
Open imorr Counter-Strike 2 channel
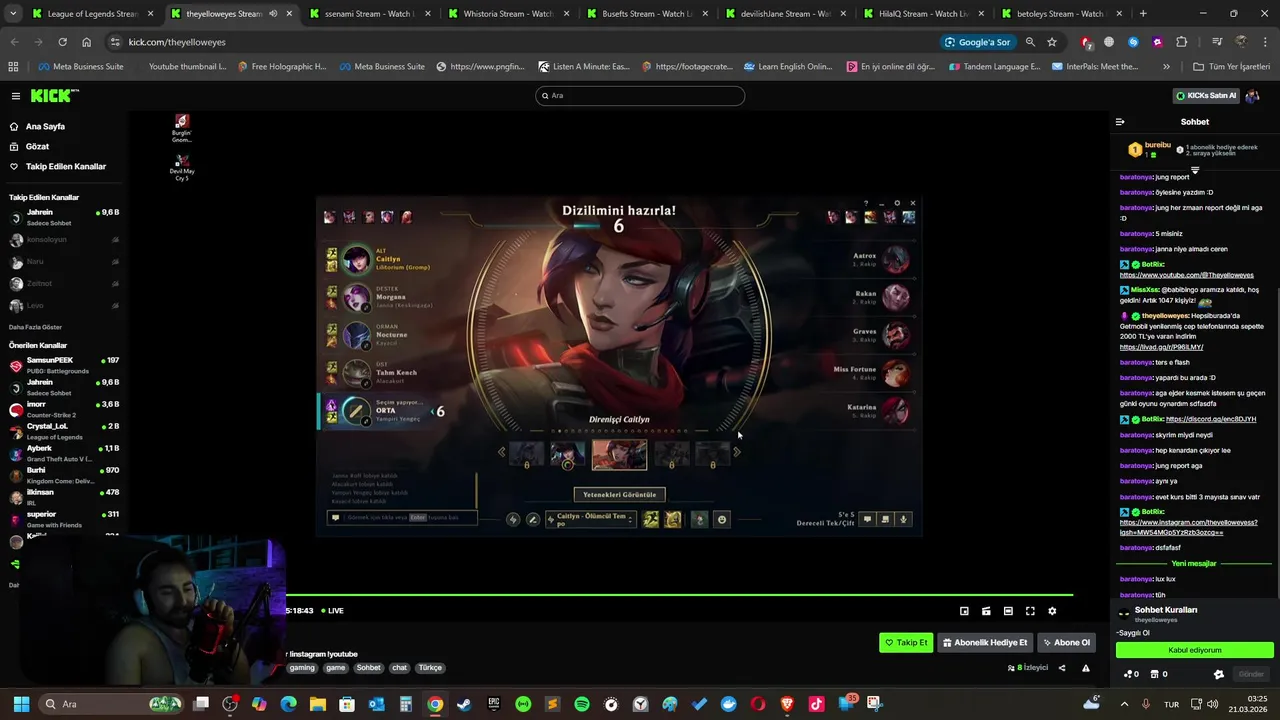(63, 409)
